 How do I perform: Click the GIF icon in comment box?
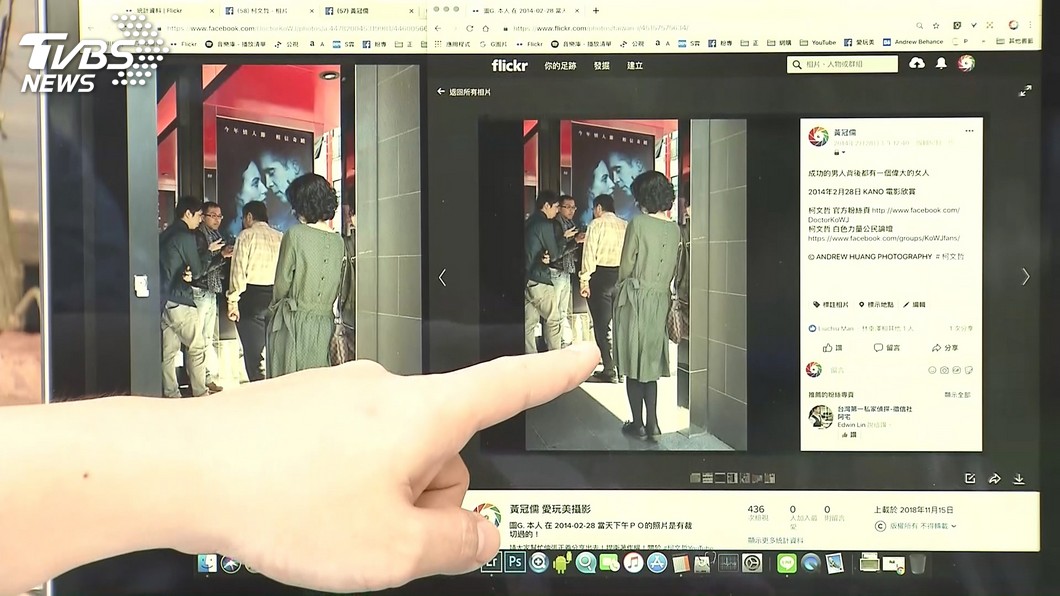pyautogui.click(x=957, y=370)
